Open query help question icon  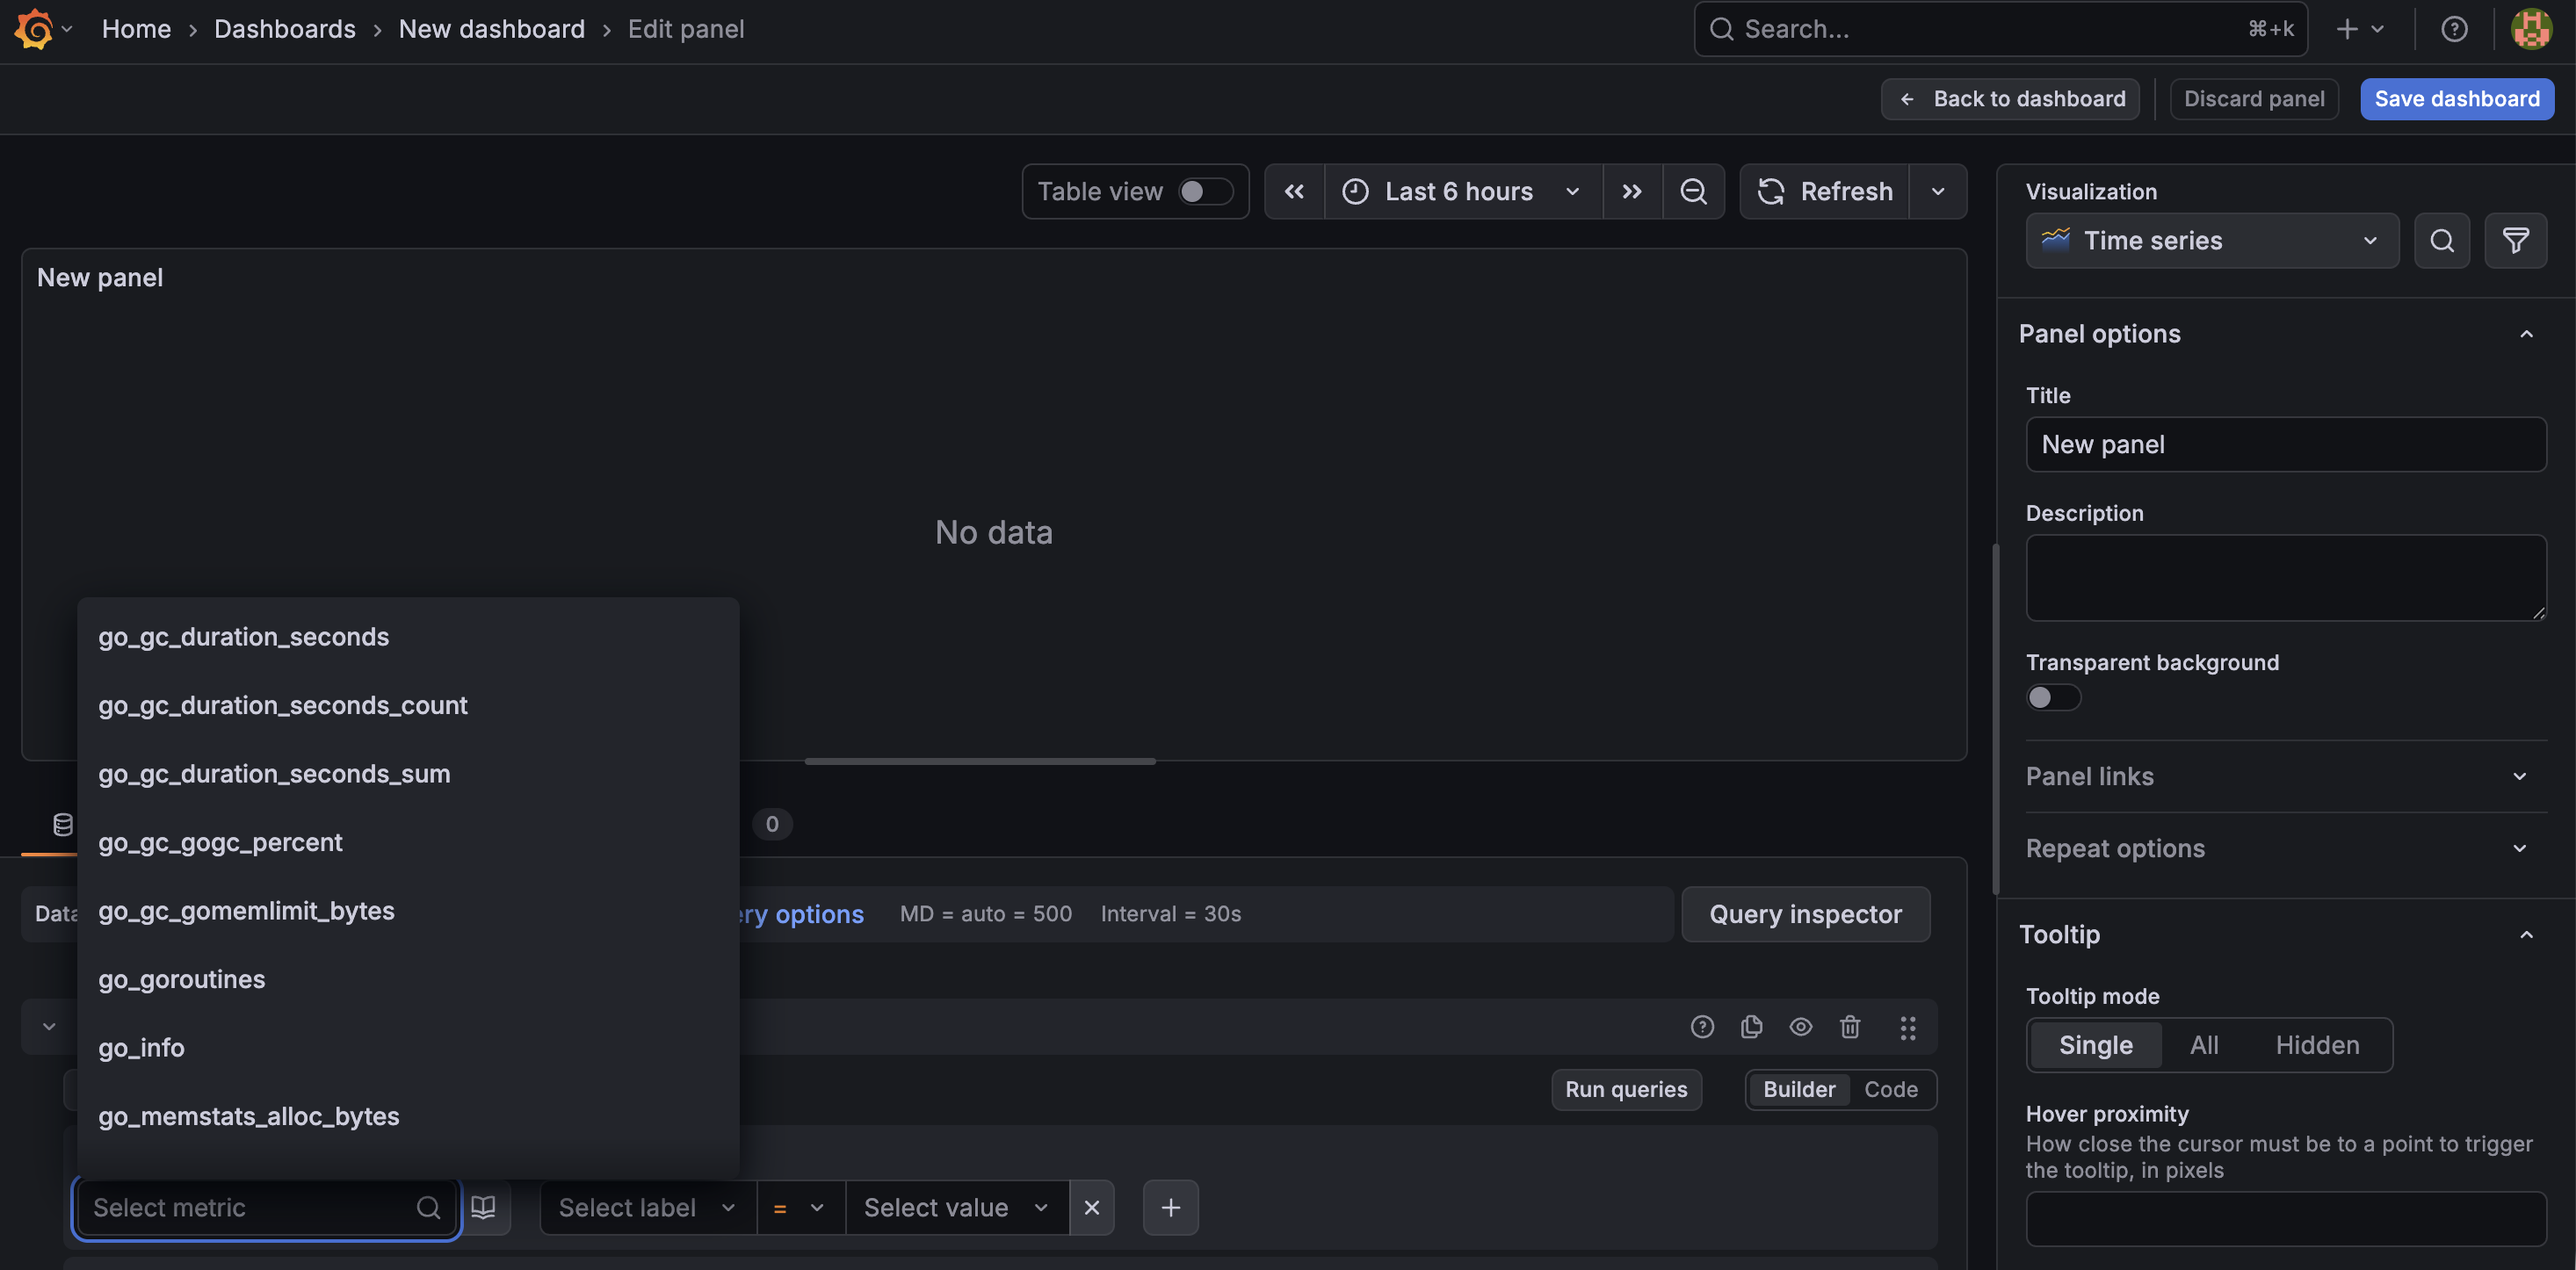click(x=1702, y=1027)
